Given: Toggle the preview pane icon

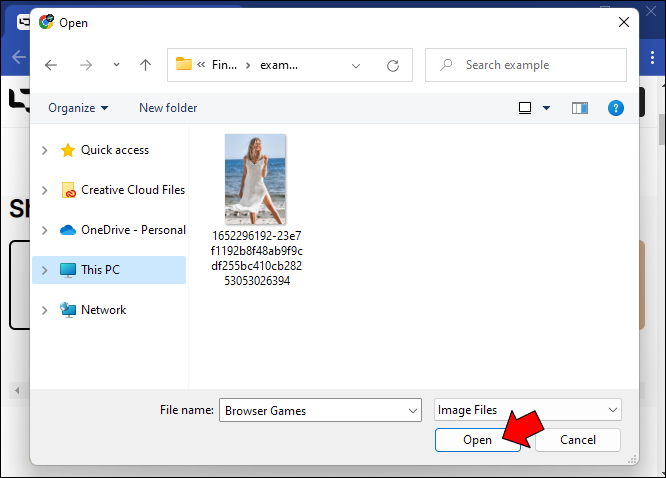Looking at the screenshot, I should (x=579, y=108).
